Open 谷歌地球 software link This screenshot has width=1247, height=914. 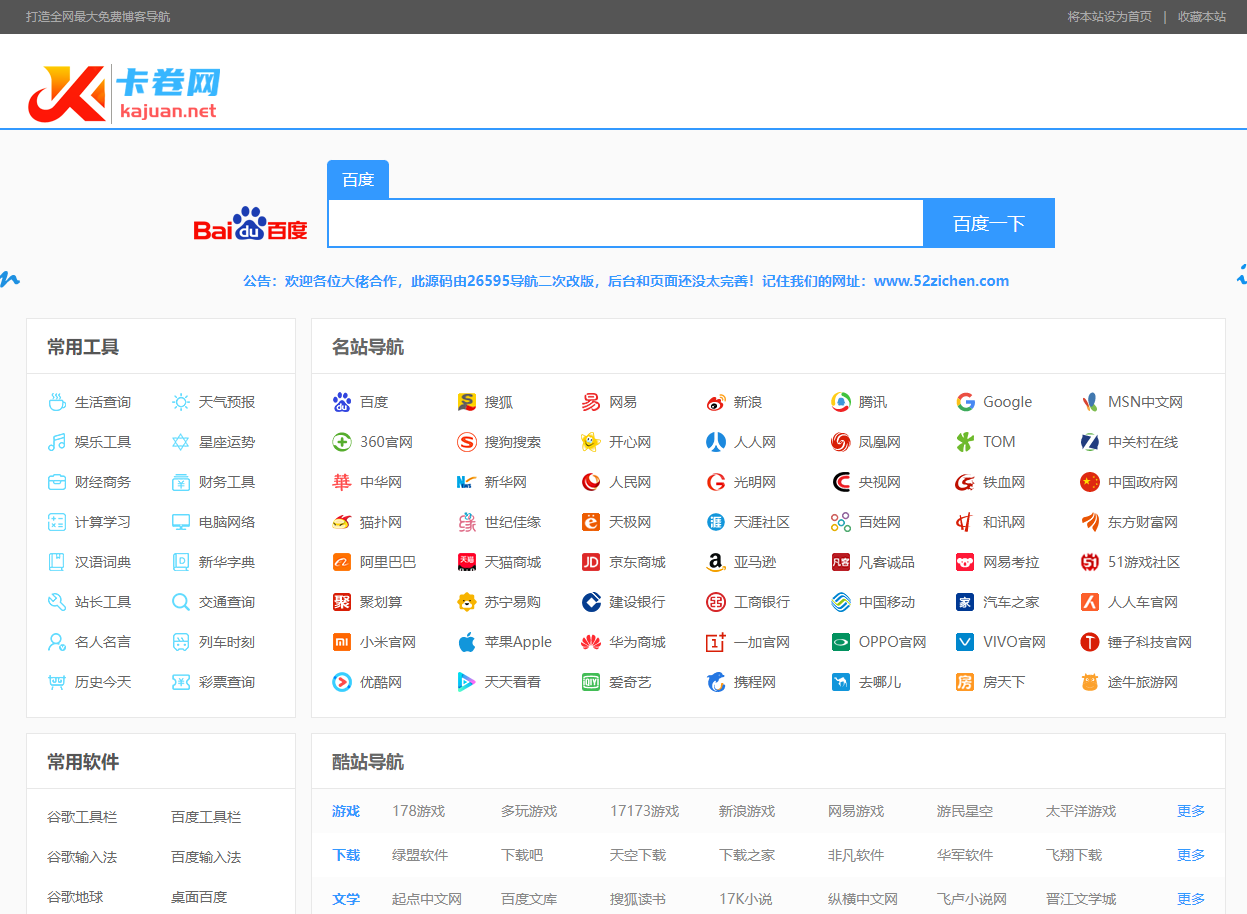click(x=75, y=897)
